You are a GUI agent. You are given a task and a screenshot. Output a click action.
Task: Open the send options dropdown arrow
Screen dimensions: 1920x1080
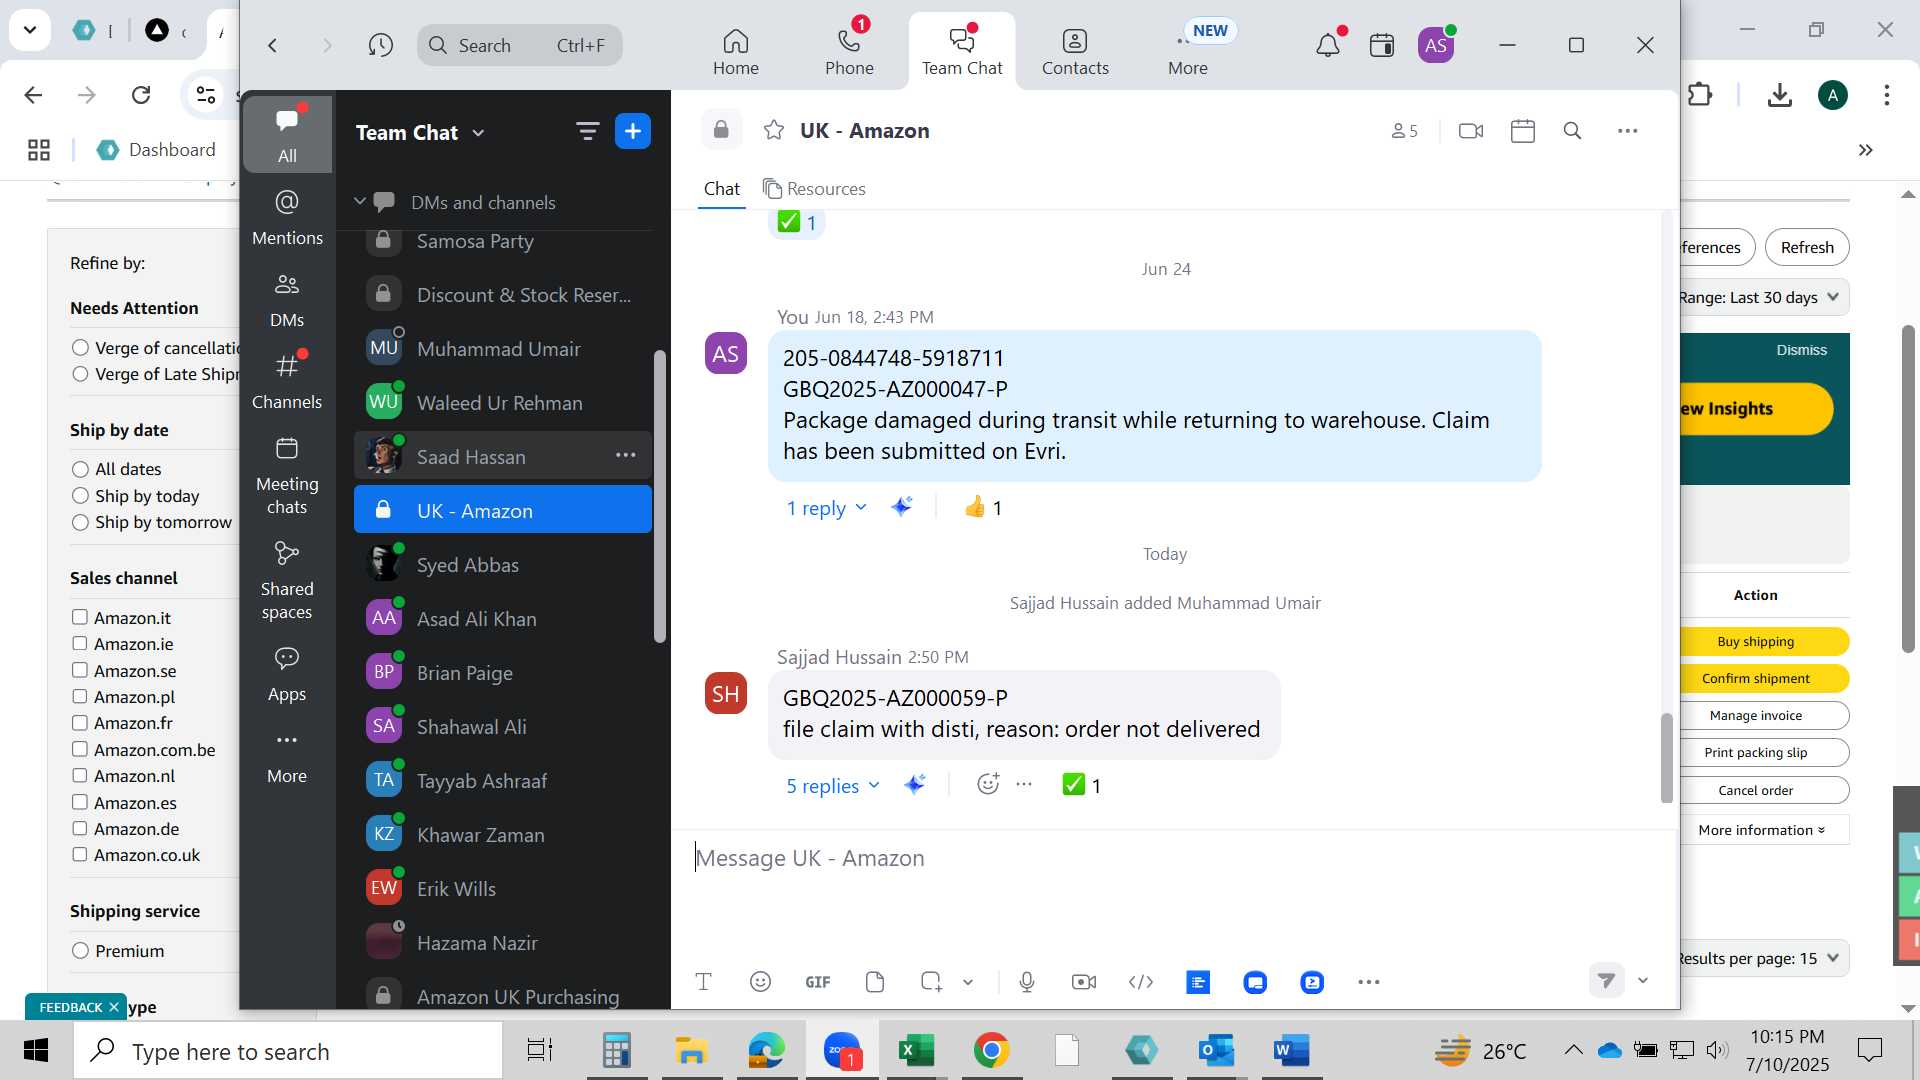coord(1643,981)
